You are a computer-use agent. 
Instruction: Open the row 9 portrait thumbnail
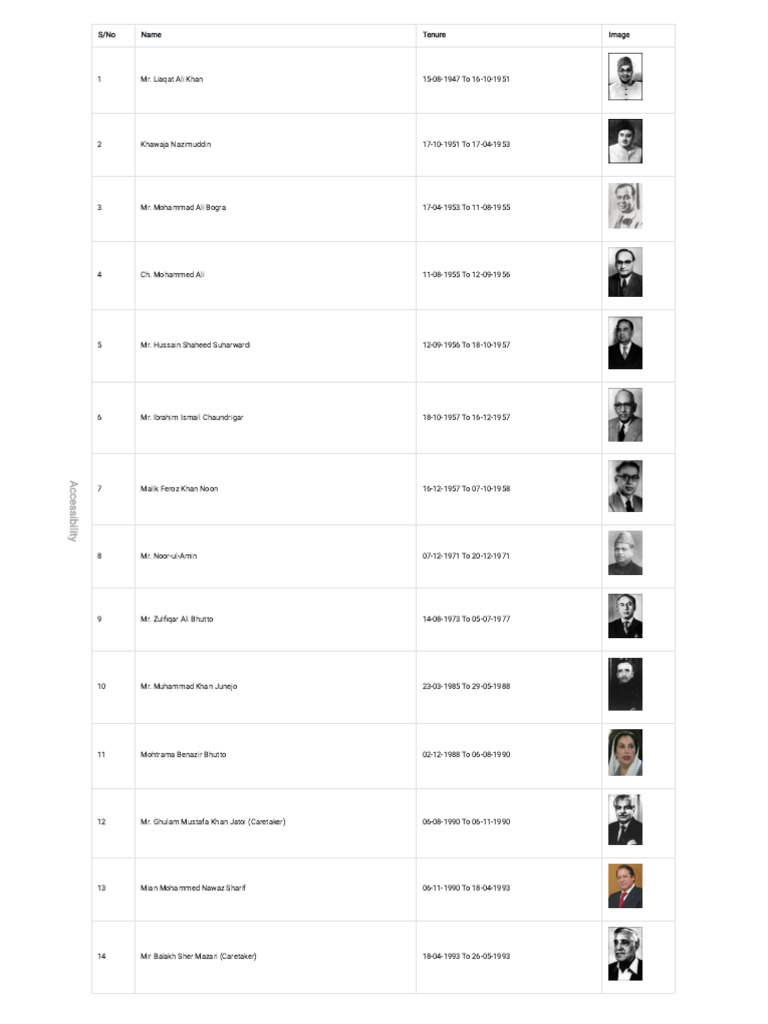pyautogui.click(x=625, y=617)
